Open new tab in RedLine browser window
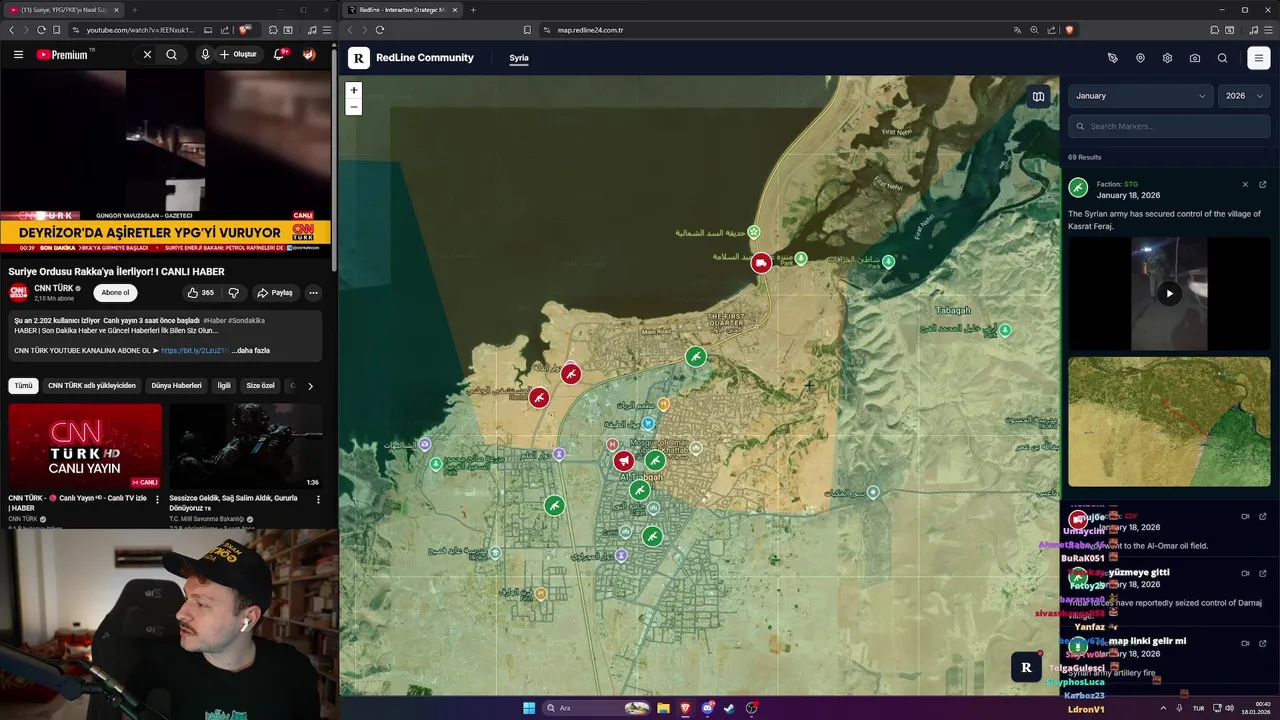Screen dimensions: 1280x720 coord(473,10)
